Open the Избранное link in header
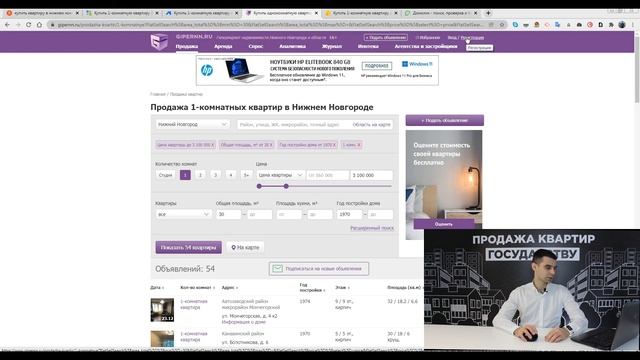 click(x=428, y=38)
